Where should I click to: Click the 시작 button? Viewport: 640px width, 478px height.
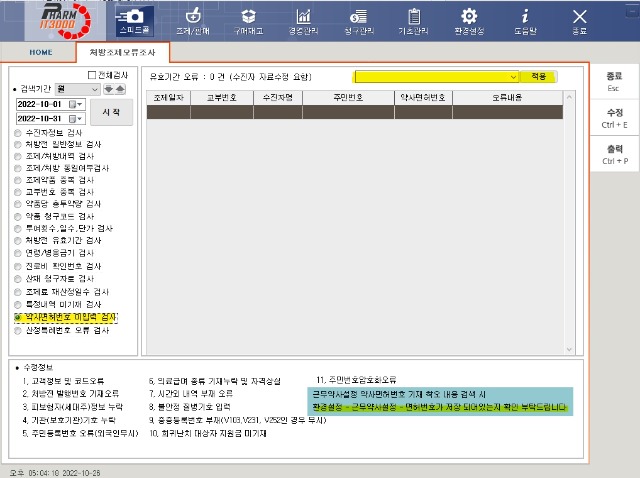point(111,112)
